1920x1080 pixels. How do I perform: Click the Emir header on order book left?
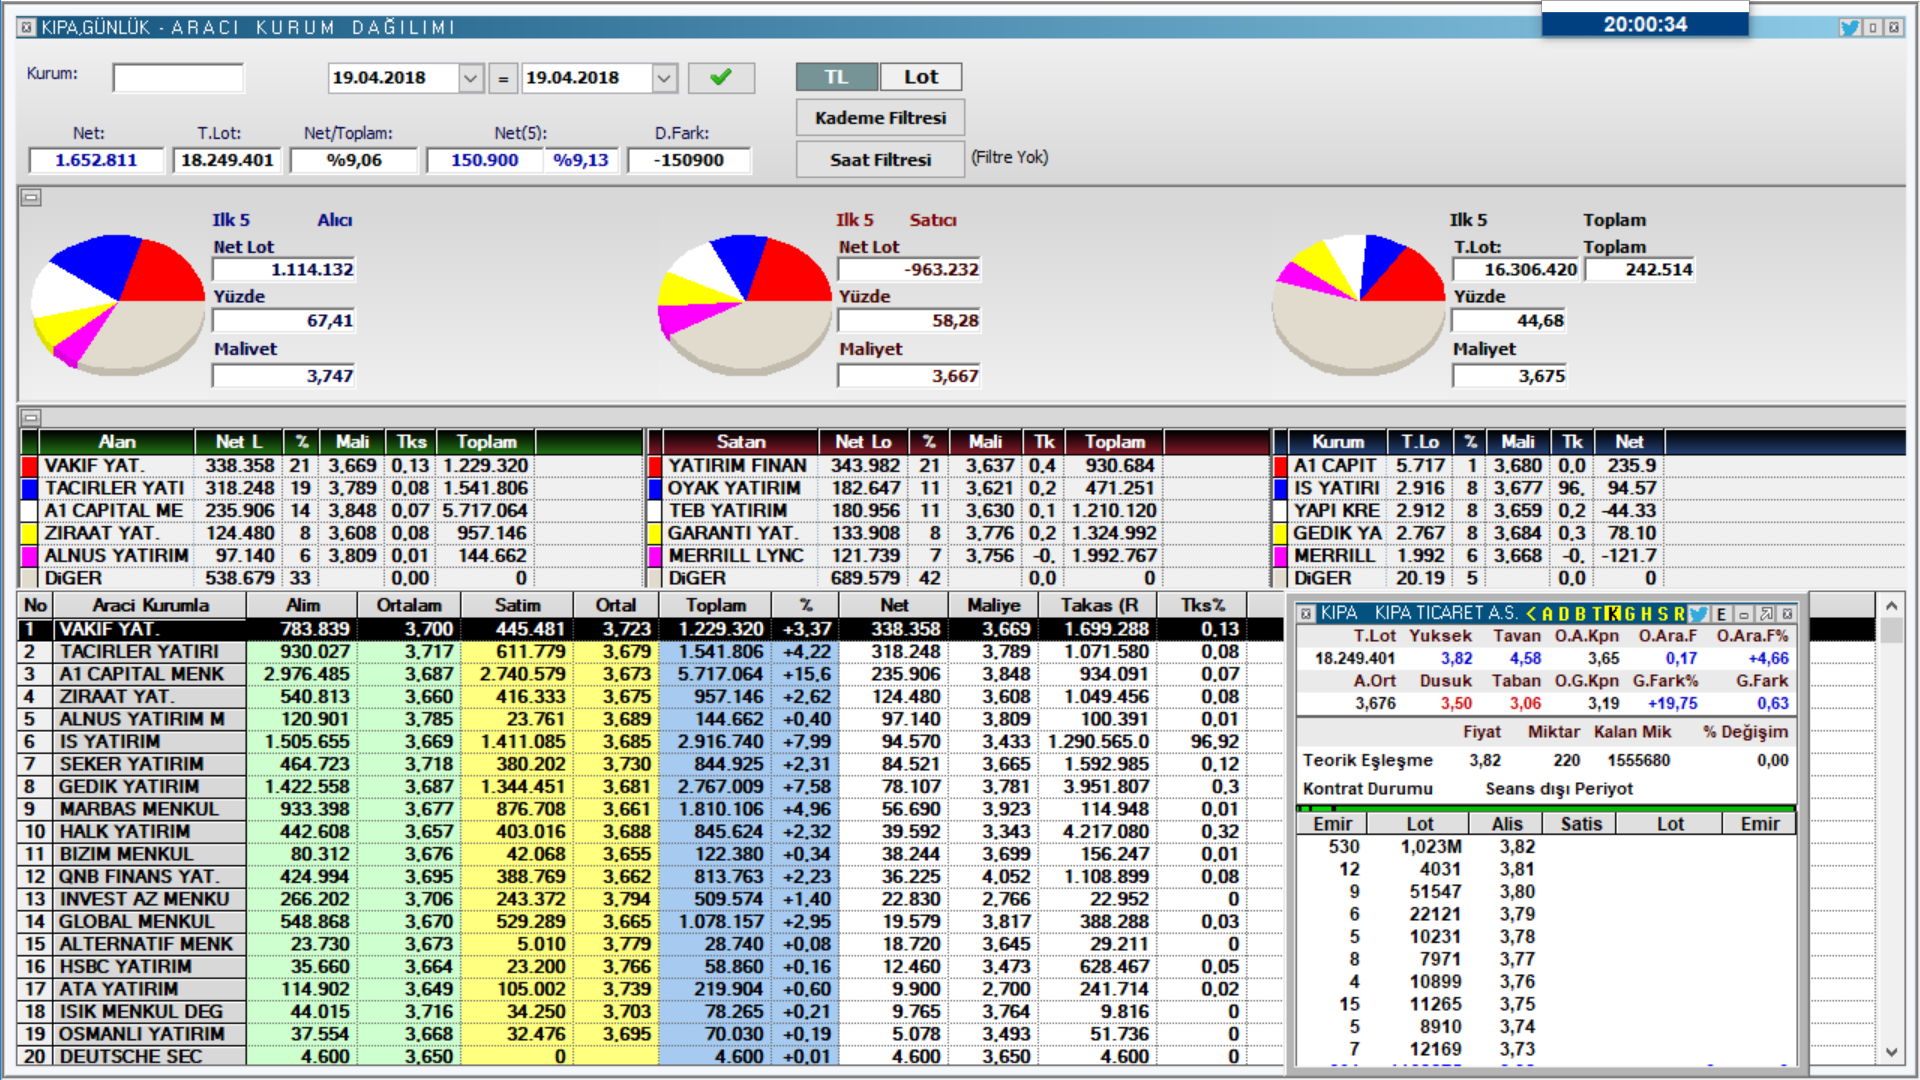[x=1332, y=824]
